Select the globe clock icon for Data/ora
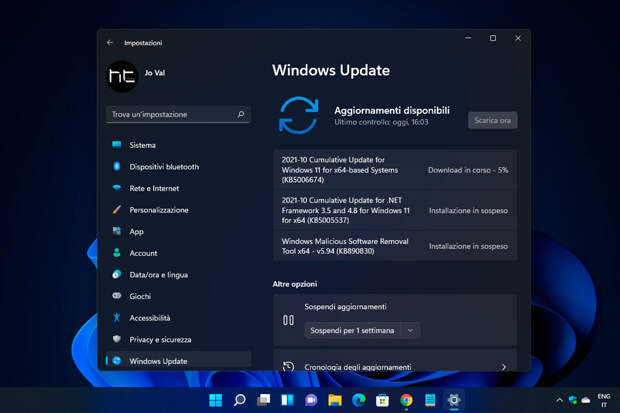 [x=117, y=274]
